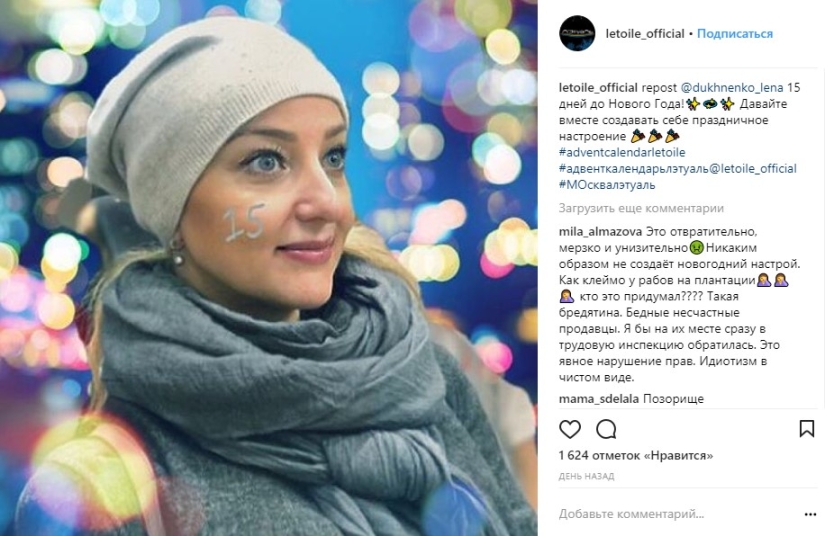Open the three-dots more options menu
This screenshot has width=825, height=536.
point(810,514)
